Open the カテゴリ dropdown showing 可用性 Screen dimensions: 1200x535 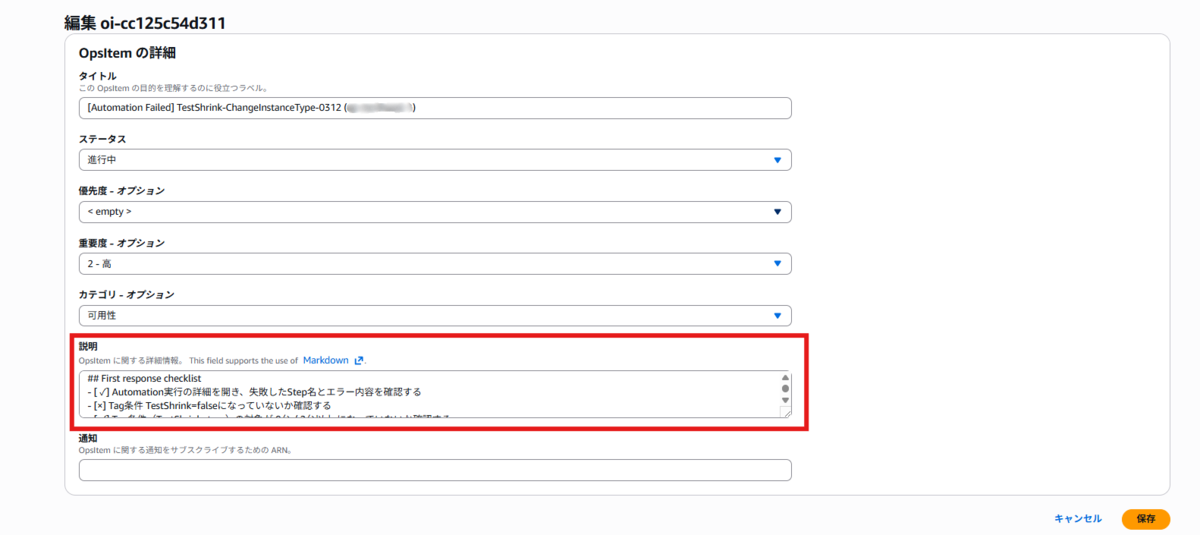(x=435, y=315)
